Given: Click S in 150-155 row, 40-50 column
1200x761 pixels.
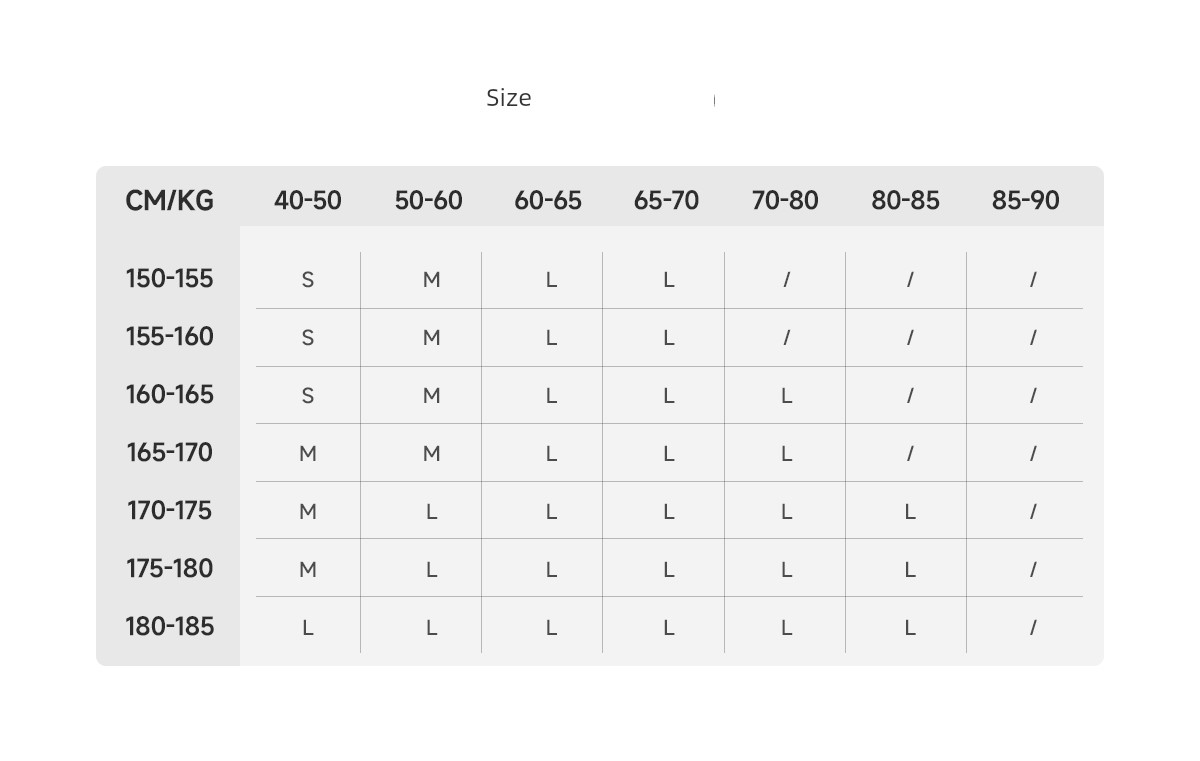Looking at the screenshot, I should [308, 280].
